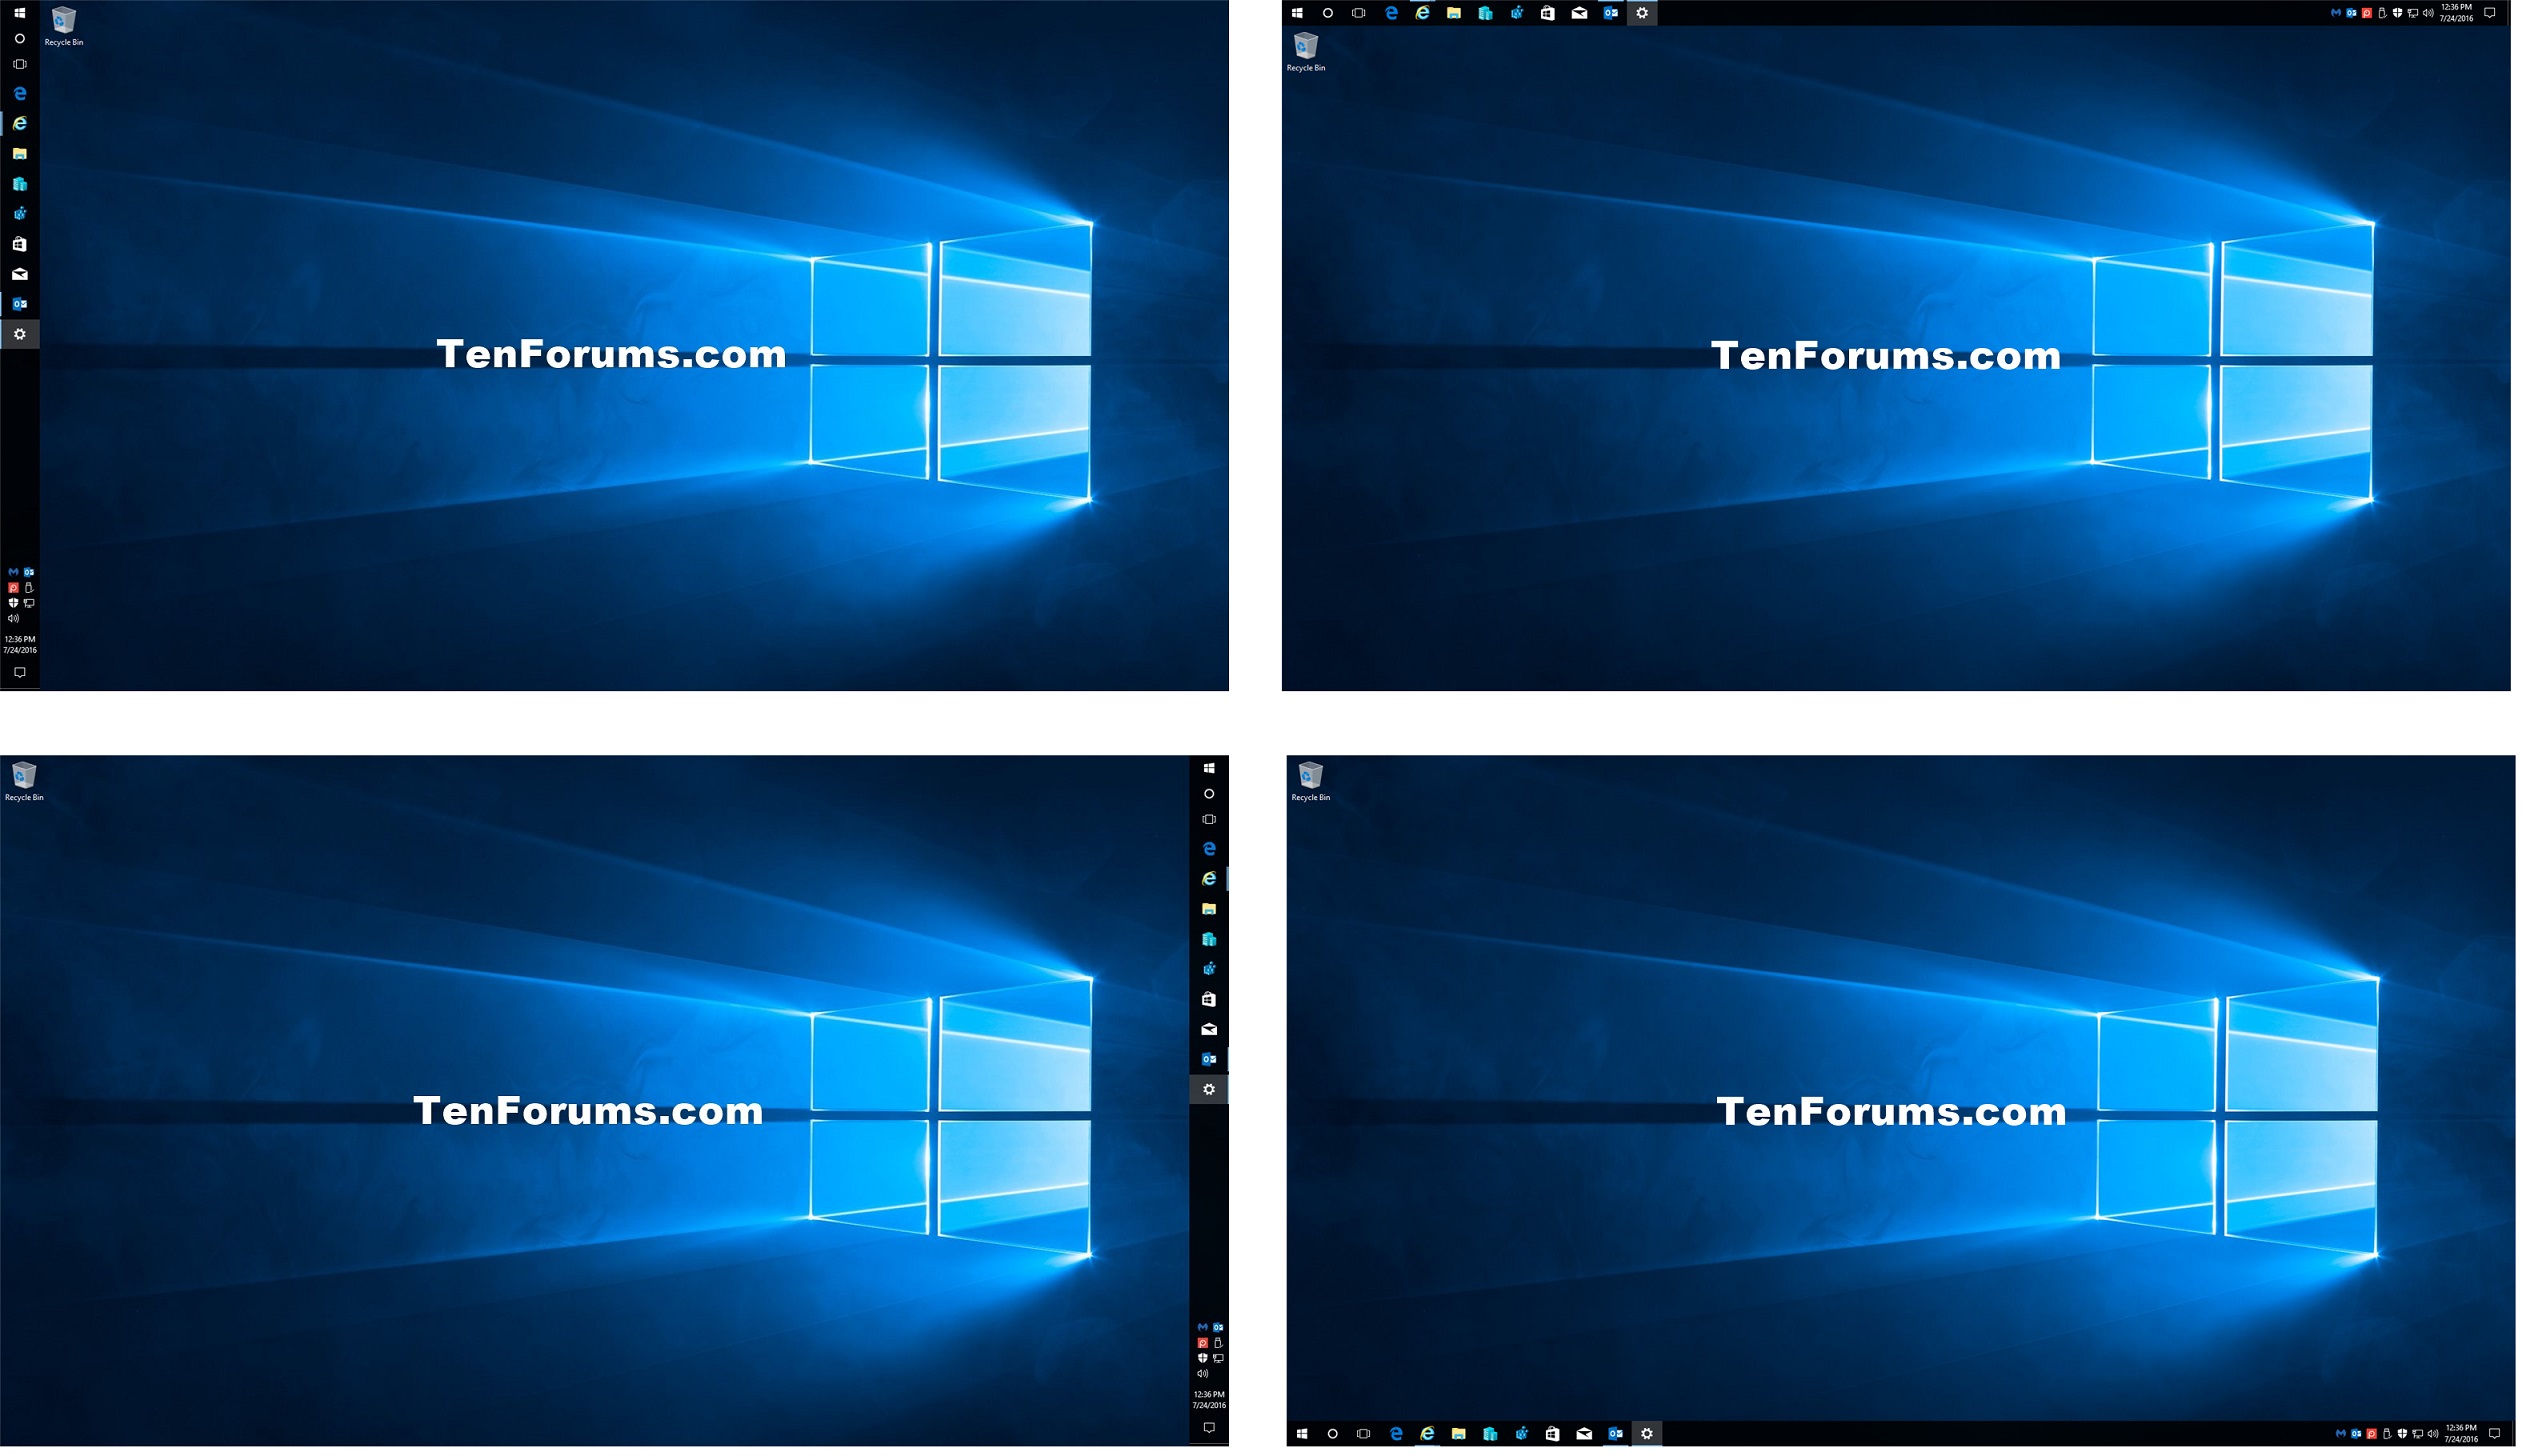
Task: Click volume icon on the top taskbar
Action: pyautogui.click(x=2428, y=13)
